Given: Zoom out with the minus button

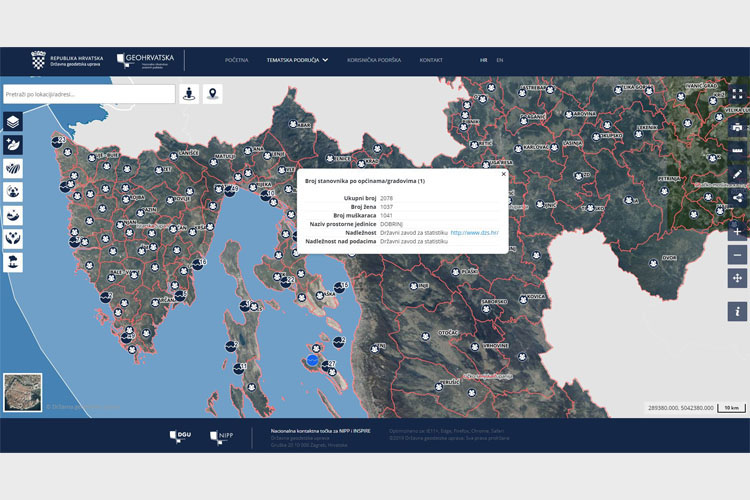Looking at the screenshot, I should click(x=737, y=255).
